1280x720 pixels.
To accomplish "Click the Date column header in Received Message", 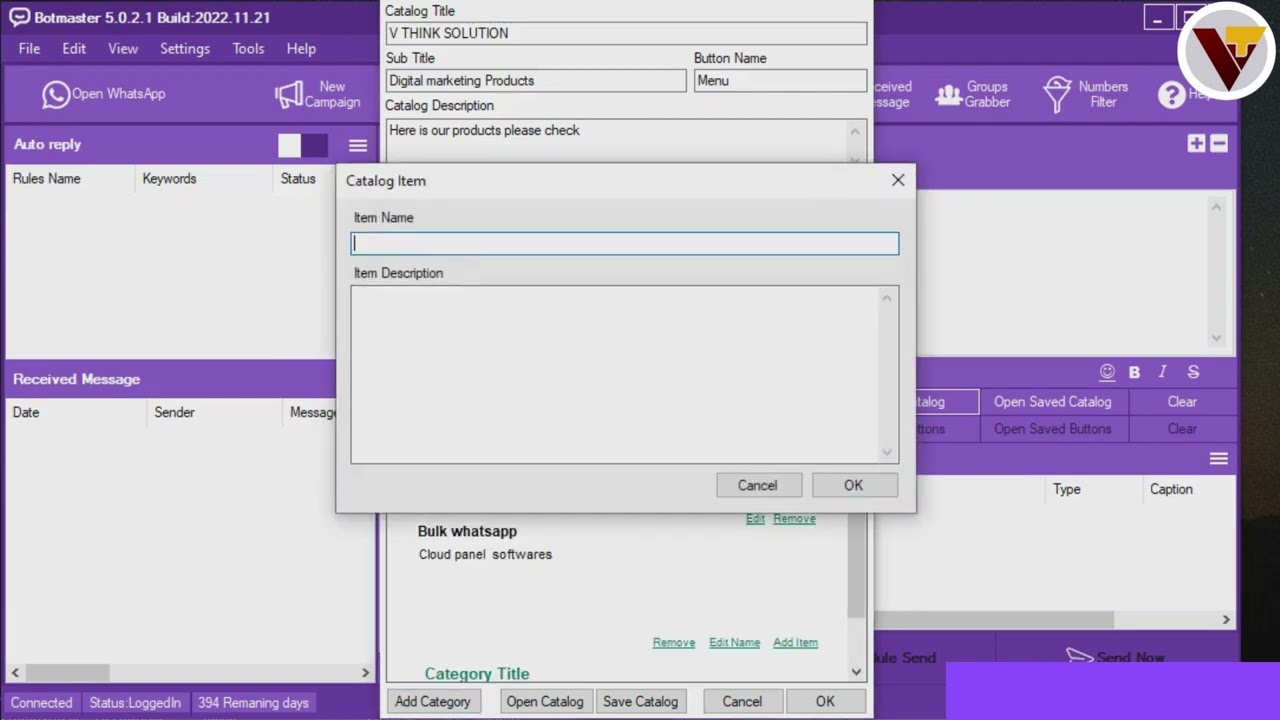I will [26, 412].
